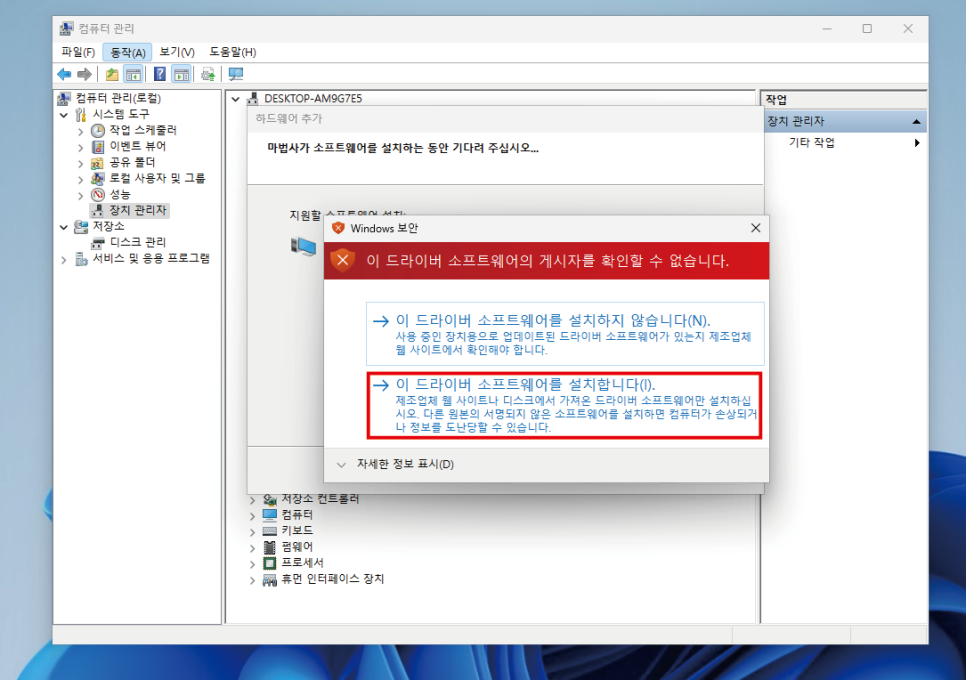This screenshot has height=680, width=966.
Task: Select 휴먼 인터페이스 장치 category text
Action: [333, 579]
